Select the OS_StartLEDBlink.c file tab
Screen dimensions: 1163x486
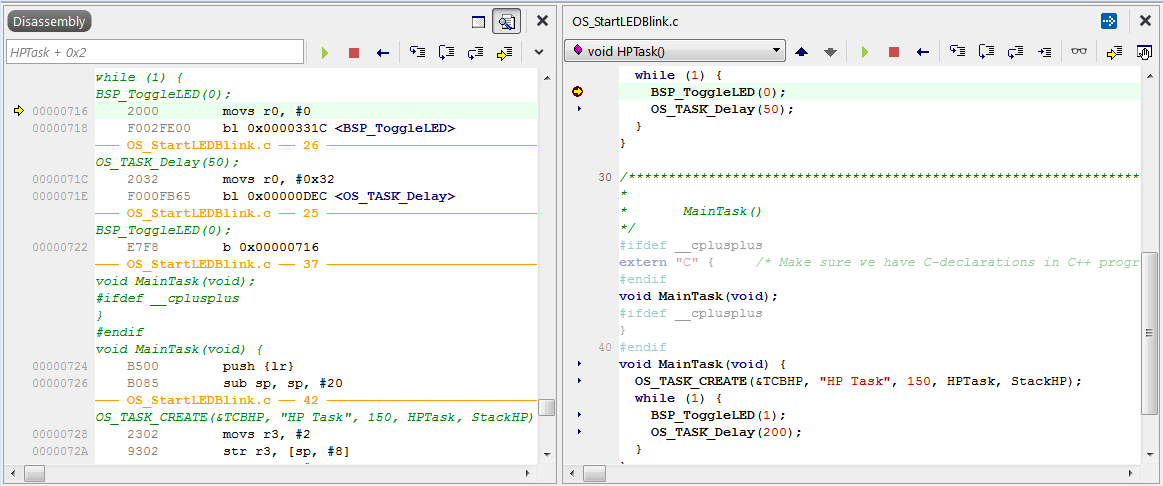click(x=625, y=21)
